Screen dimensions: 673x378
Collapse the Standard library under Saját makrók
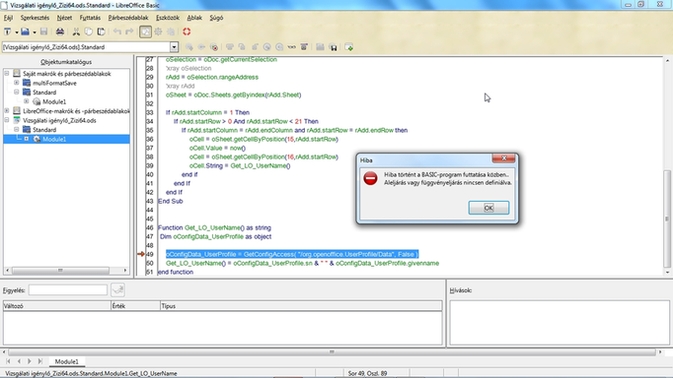tap(17, 92)
